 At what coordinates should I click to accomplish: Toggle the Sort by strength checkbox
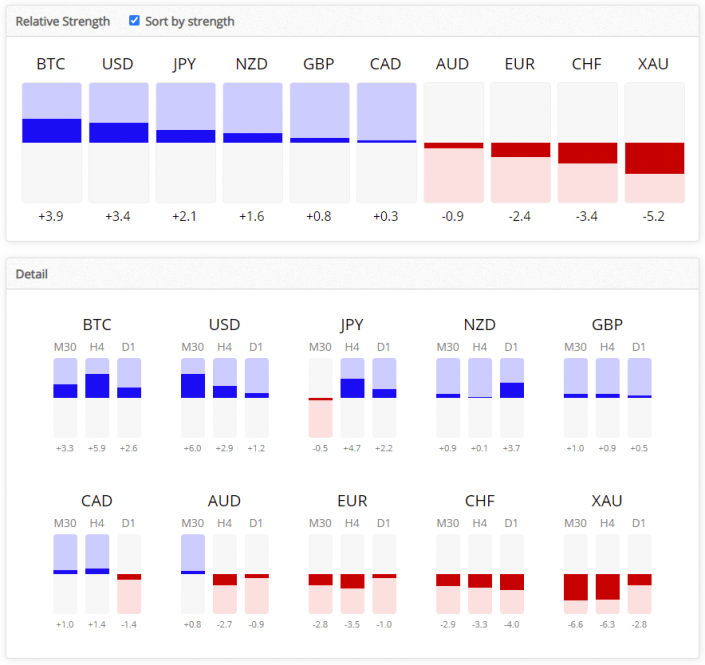(x=135, y=21)
